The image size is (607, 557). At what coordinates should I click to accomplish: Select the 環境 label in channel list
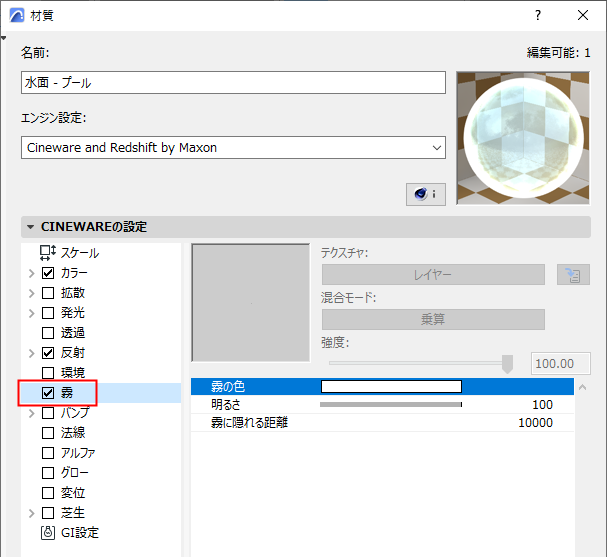pyautogui.click(x=73, y=373)
